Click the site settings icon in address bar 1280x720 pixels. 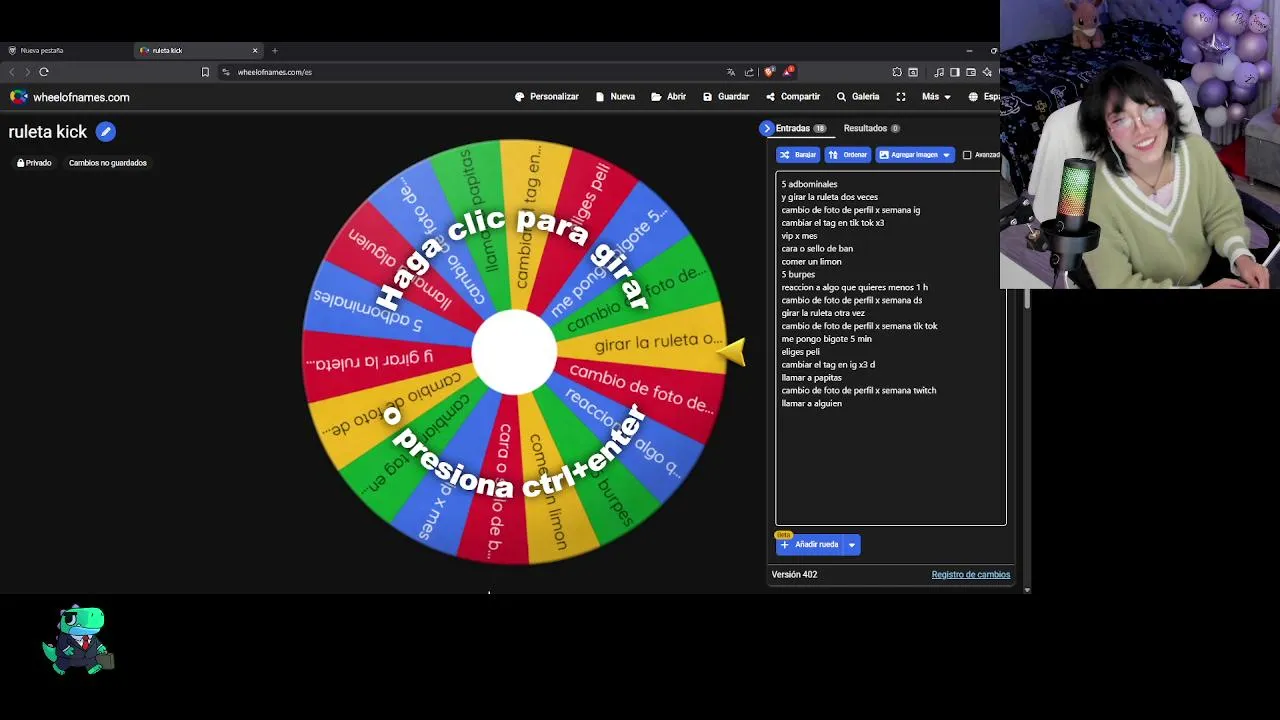(x=226, y=72)
